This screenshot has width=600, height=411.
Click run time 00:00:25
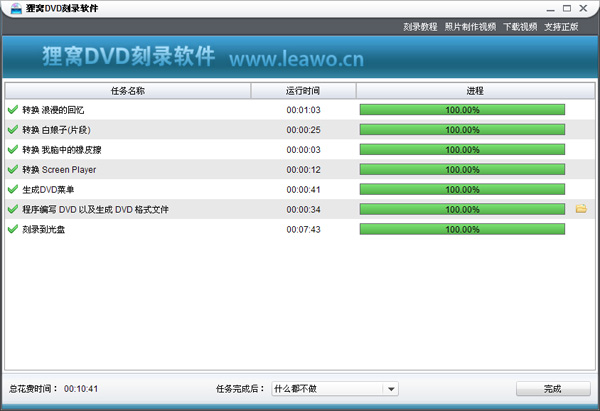tap(303, 130)
